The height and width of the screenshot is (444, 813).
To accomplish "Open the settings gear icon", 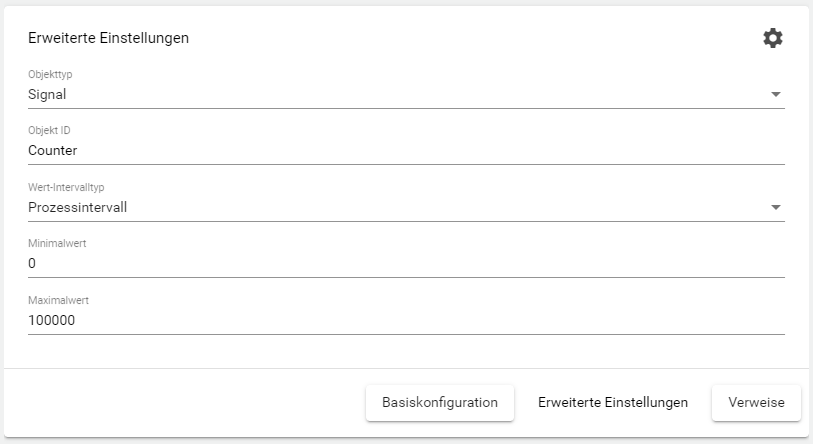I will 773,38.
